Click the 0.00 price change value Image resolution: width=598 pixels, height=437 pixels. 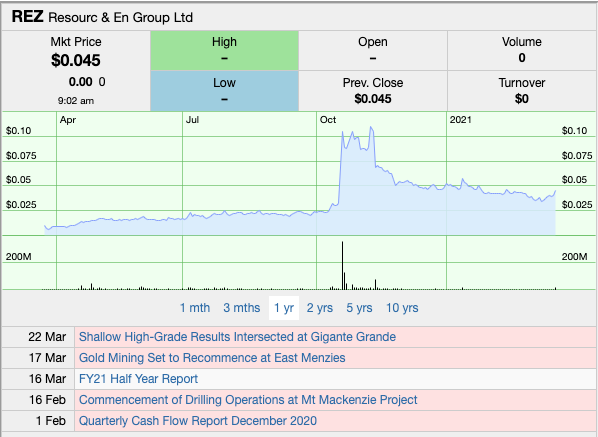click(x=80, y=82)
